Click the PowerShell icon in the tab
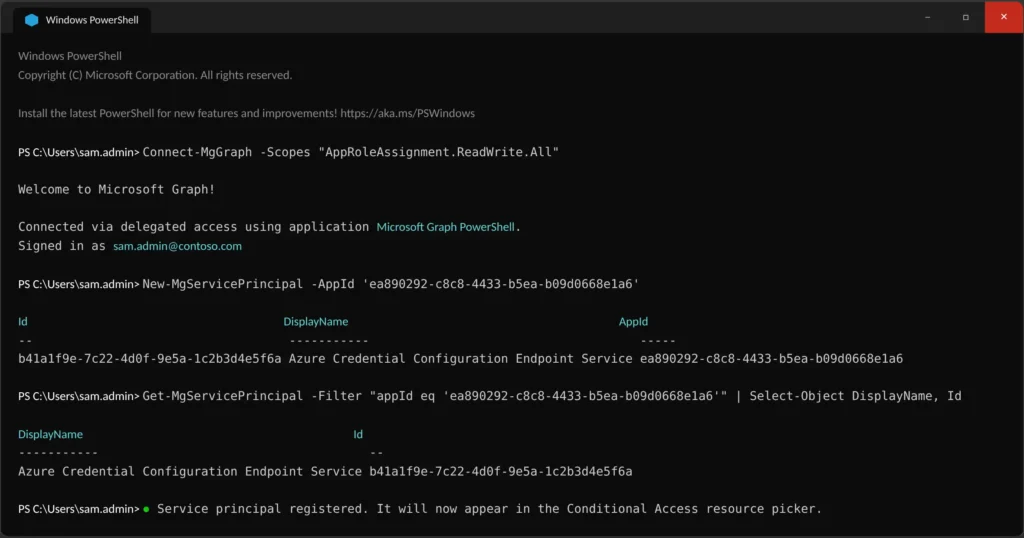 click(x=31, y=20)
